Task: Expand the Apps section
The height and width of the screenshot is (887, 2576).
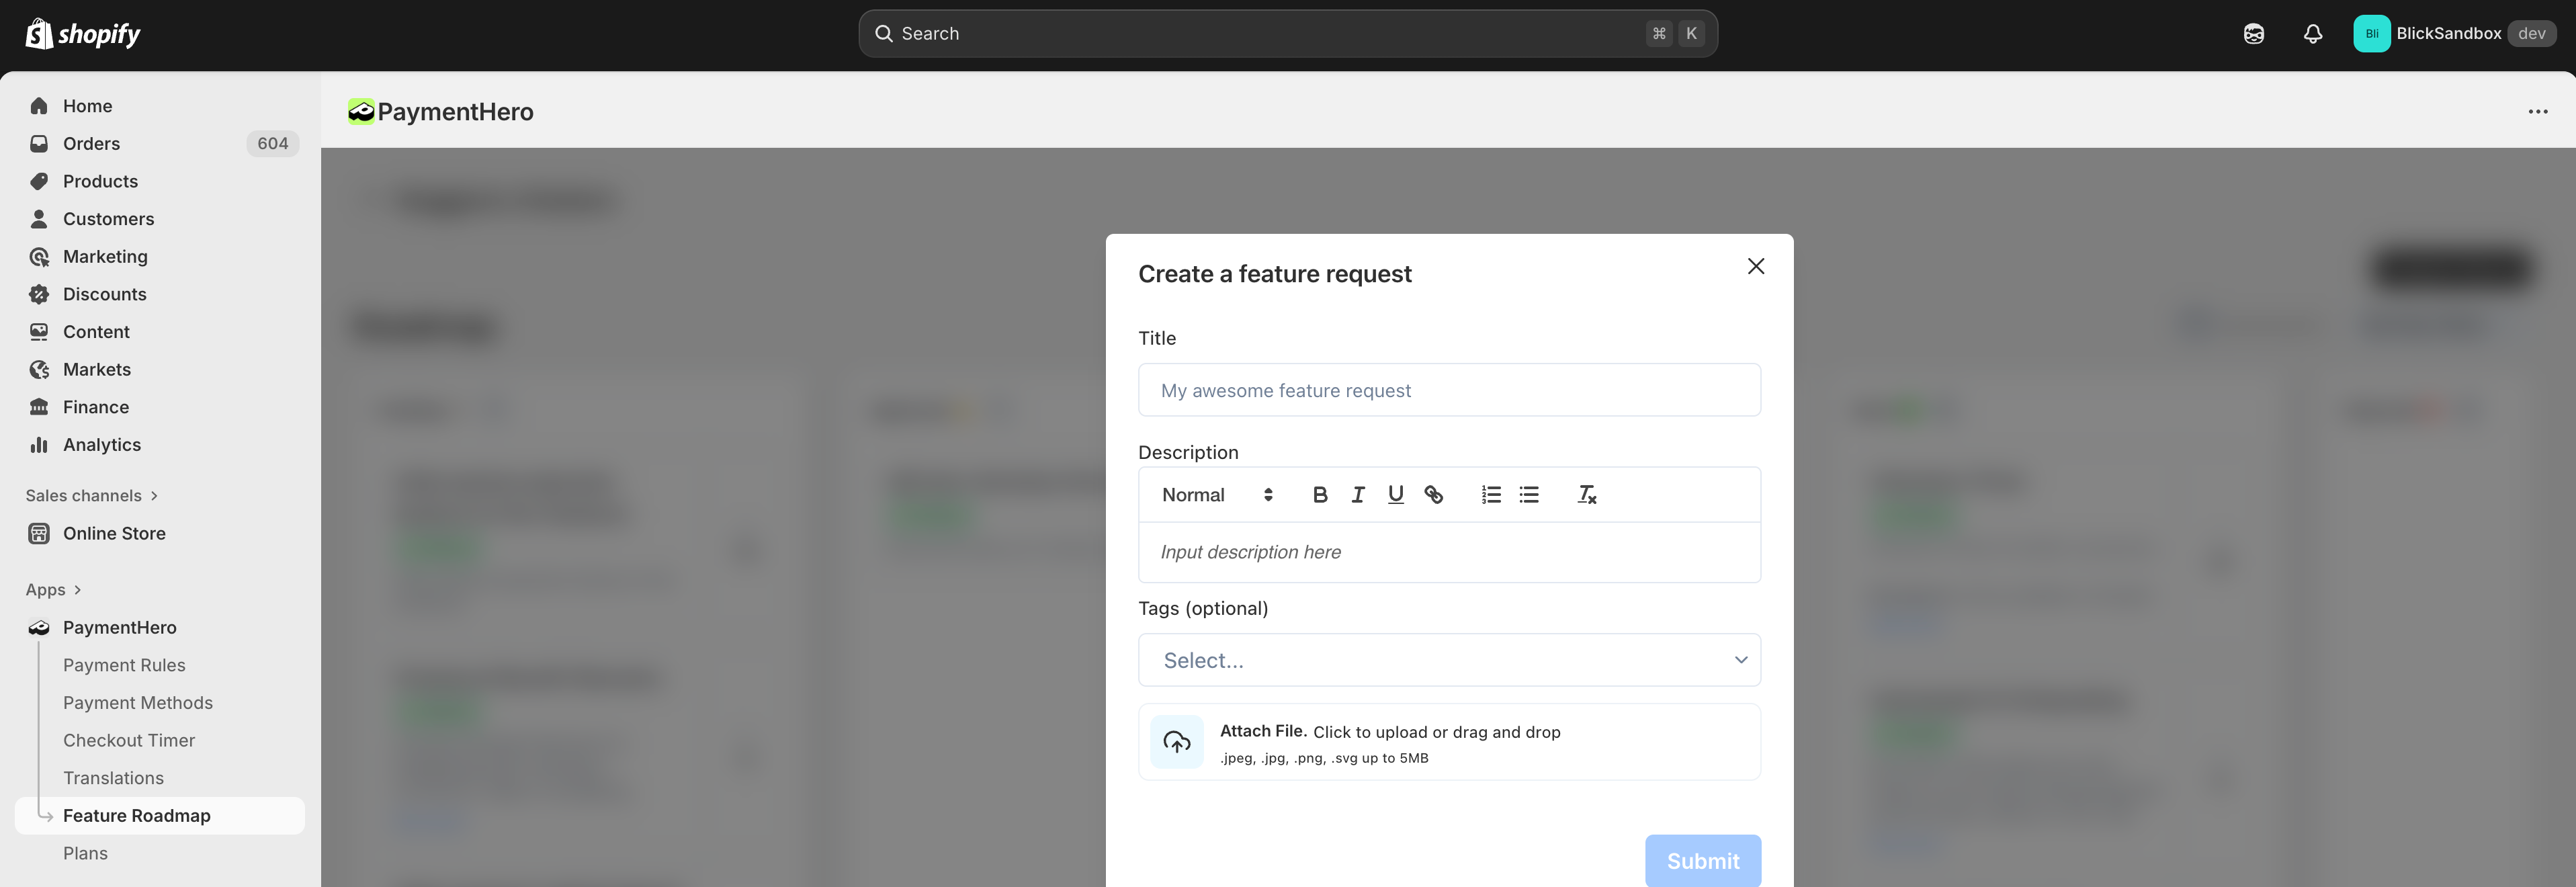Action: tap(53, 590)
